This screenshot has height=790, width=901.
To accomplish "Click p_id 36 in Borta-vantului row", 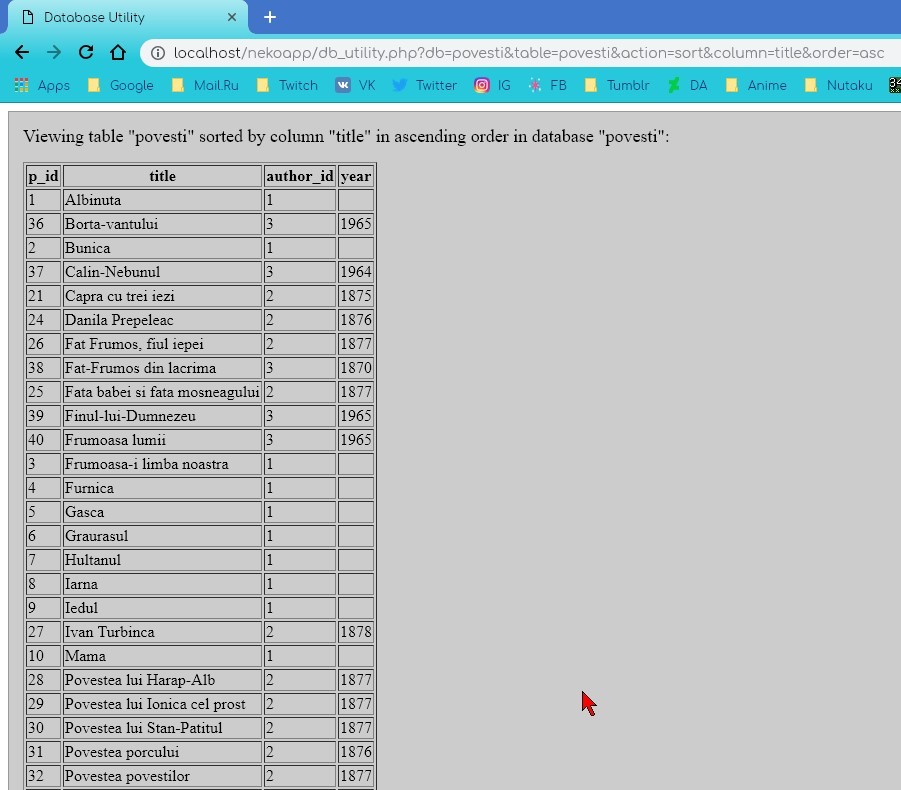I will click(43, 224).
